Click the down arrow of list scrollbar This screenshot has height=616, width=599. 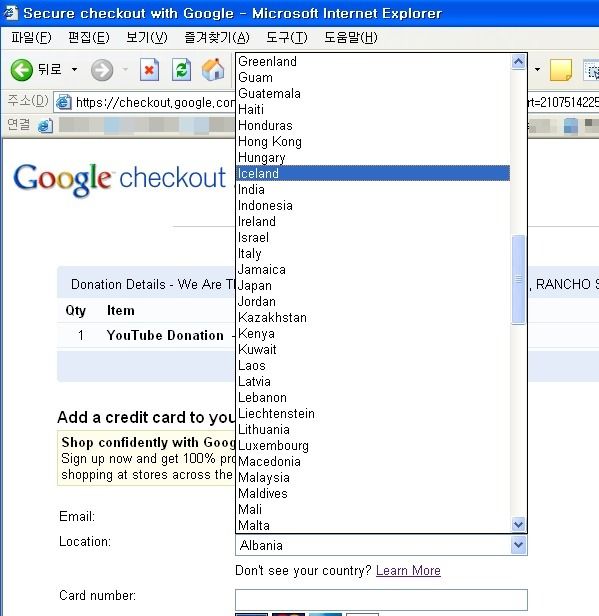tap(518, 524)
